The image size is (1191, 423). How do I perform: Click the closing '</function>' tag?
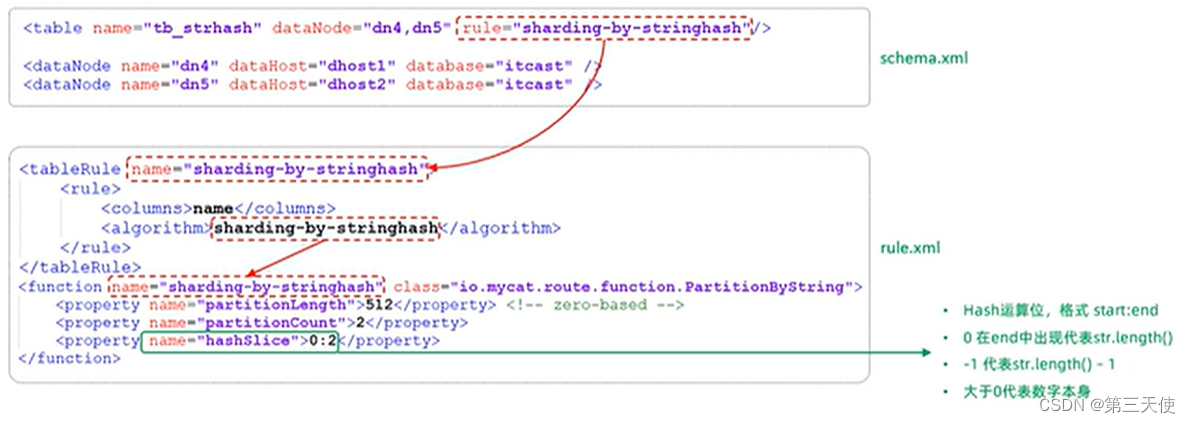coord(70,358)
